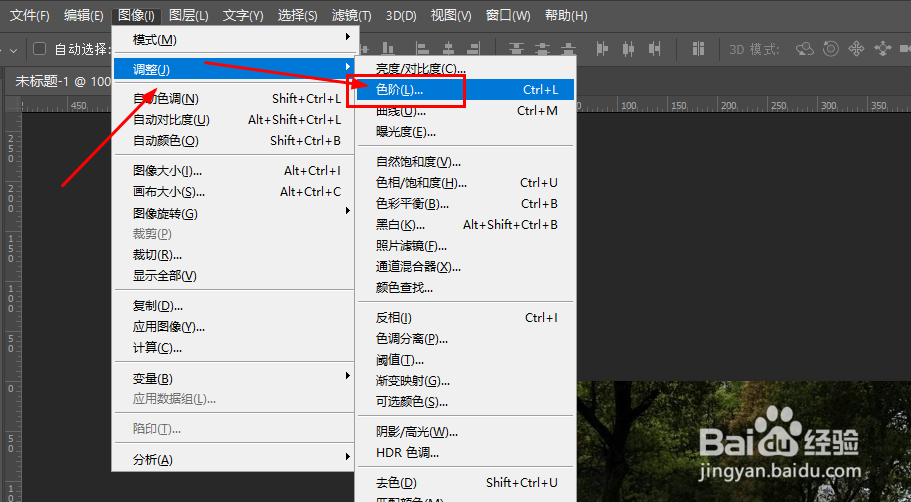Choose 去色(D) menu item

(465, 483)
